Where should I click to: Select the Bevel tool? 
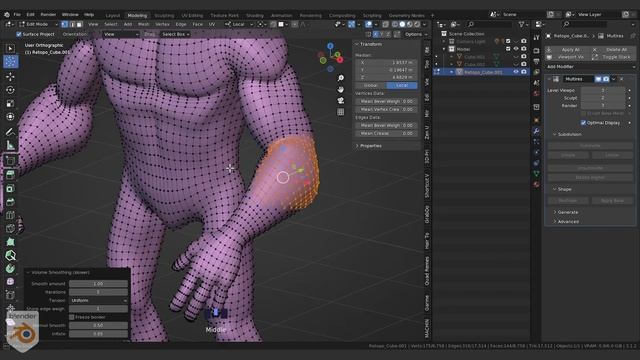click(x=11, y=202)
